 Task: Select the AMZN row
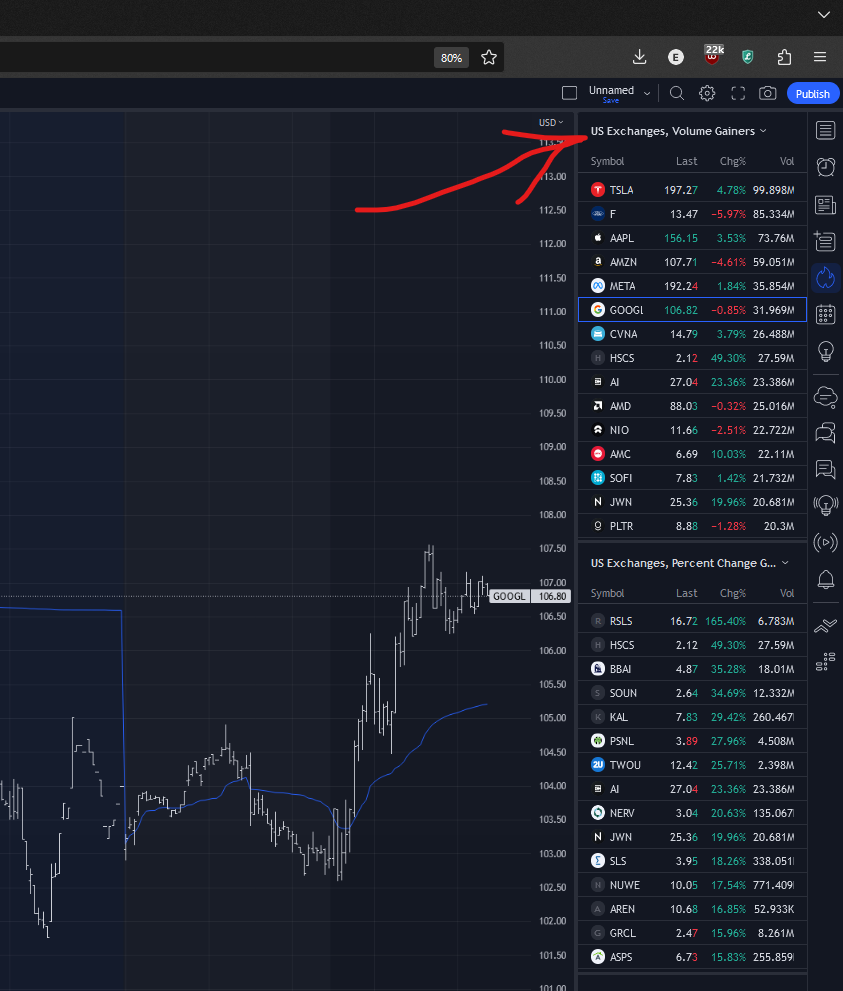pos(692,262)
